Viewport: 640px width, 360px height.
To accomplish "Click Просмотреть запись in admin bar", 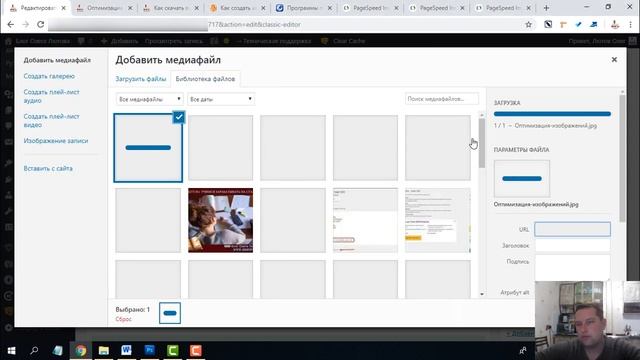I will [x=175, y=41].
